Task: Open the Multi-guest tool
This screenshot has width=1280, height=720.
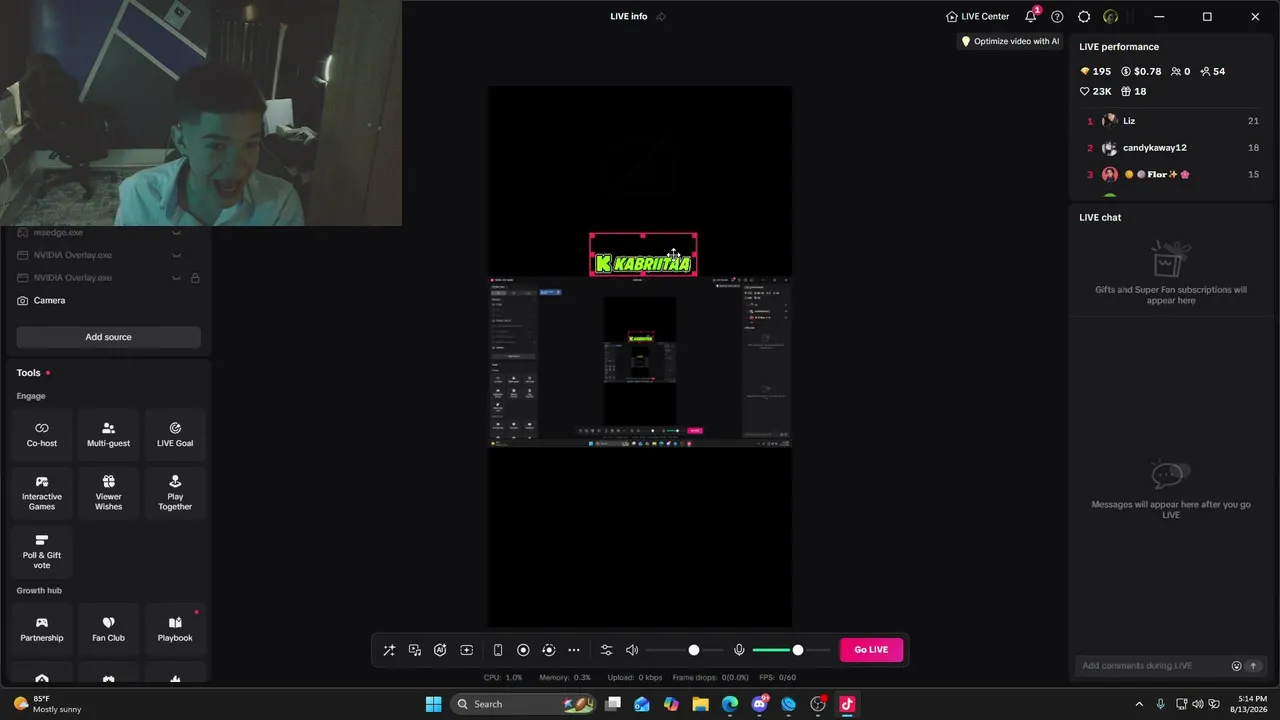Action: (108, 434)
